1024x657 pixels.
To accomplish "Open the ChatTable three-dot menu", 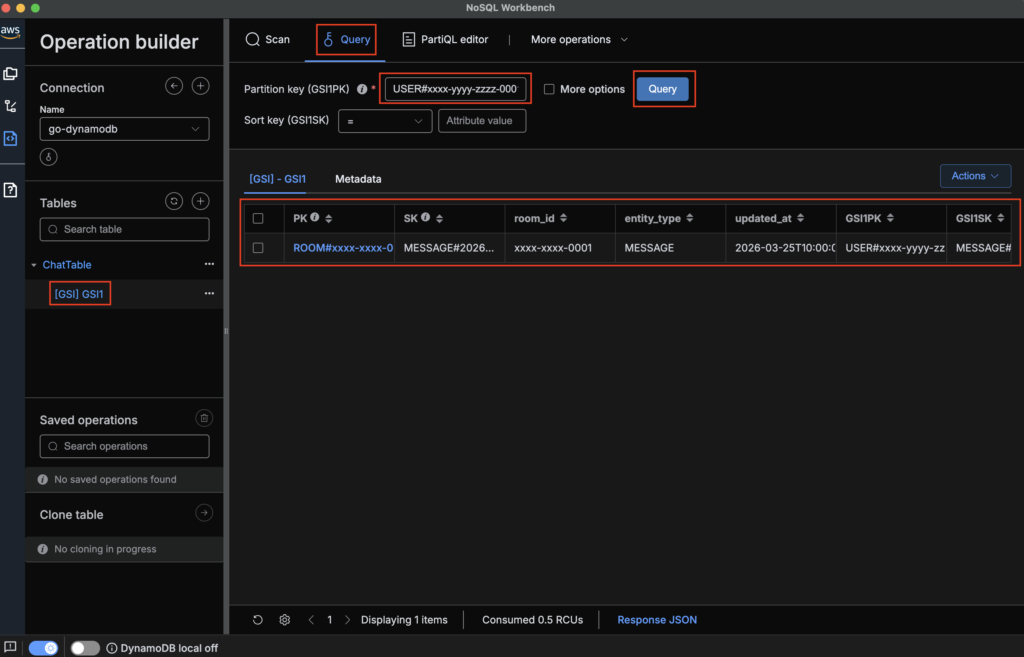I will pyautogui.click(x=209, y=265).
